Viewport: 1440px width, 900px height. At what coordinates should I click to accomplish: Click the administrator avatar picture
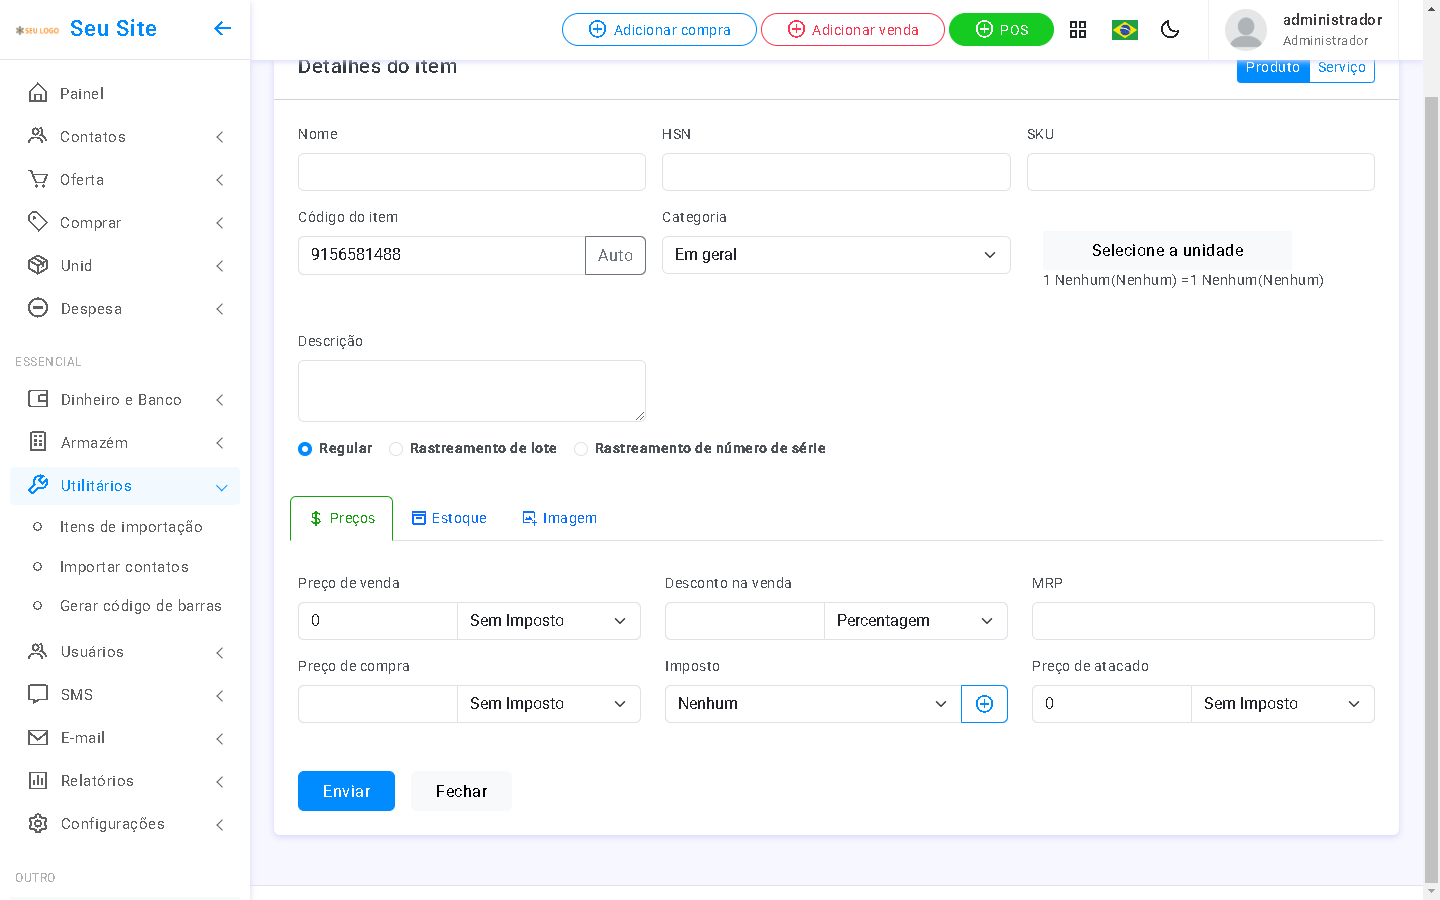1245,30
